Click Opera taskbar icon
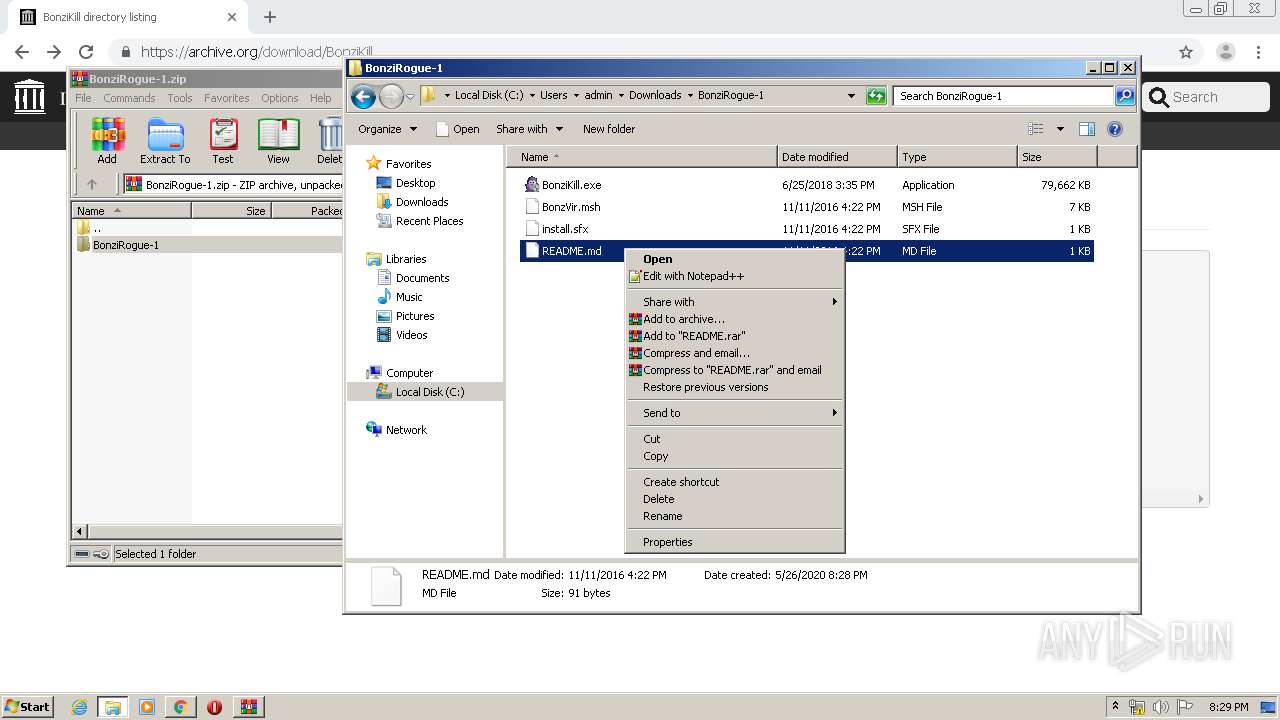 pos(214,707)
